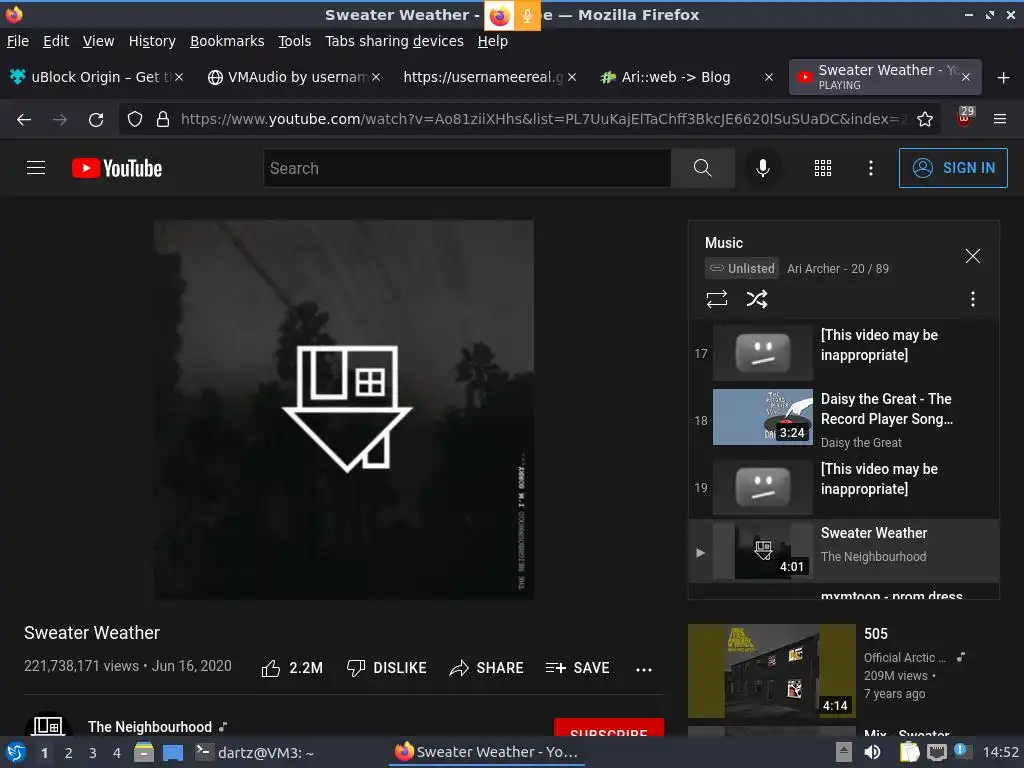Viewport: 1024px width, 768px height.
Task: Click the taskbar clock 14:52
Action: [x=1000, y=752]
